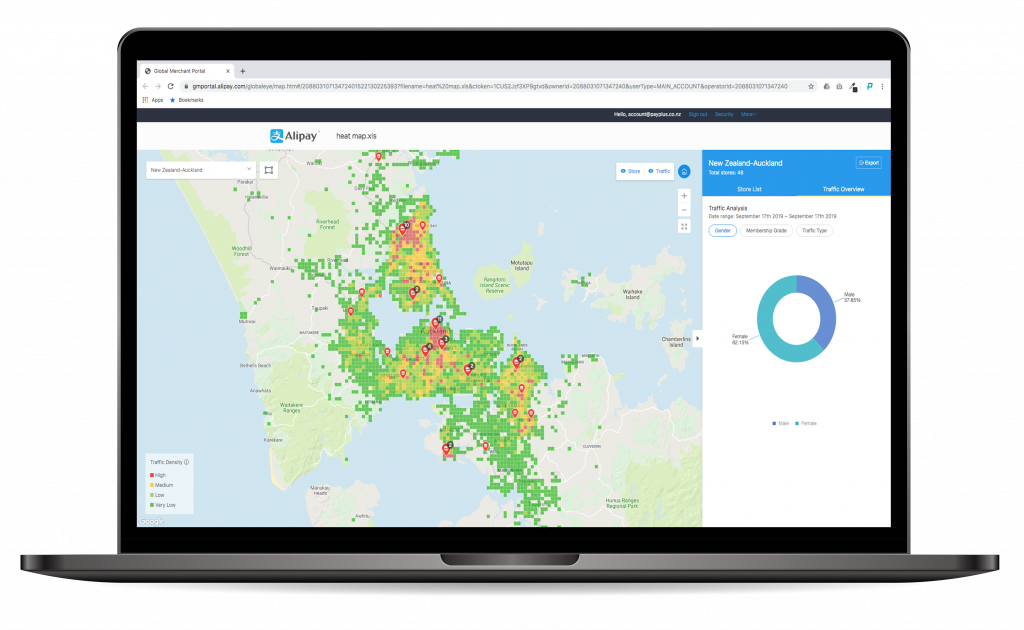
Task: Click the draw-rectangle selection tool icon
Action: pyautogui.click(x=268, y=170)
